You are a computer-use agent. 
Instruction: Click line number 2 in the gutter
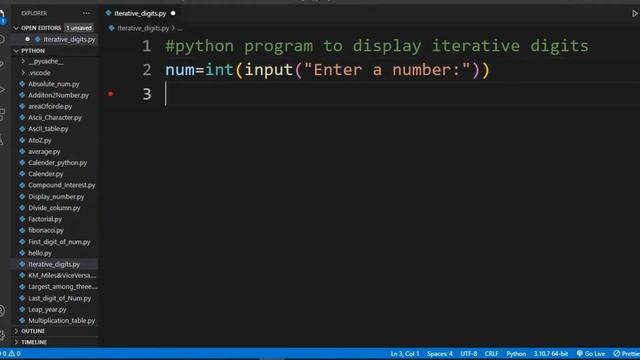[147, 70]
